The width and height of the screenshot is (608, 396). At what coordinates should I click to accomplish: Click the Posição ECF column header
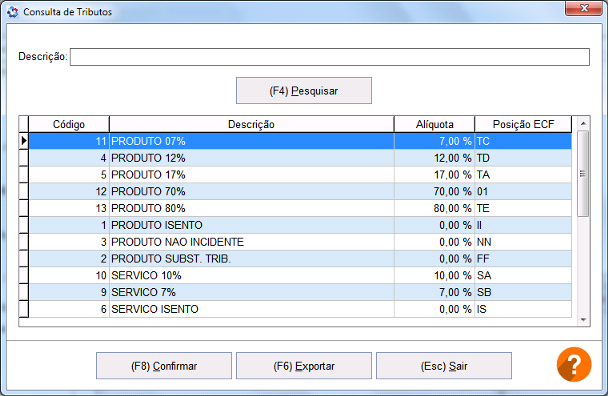(523, 125)
